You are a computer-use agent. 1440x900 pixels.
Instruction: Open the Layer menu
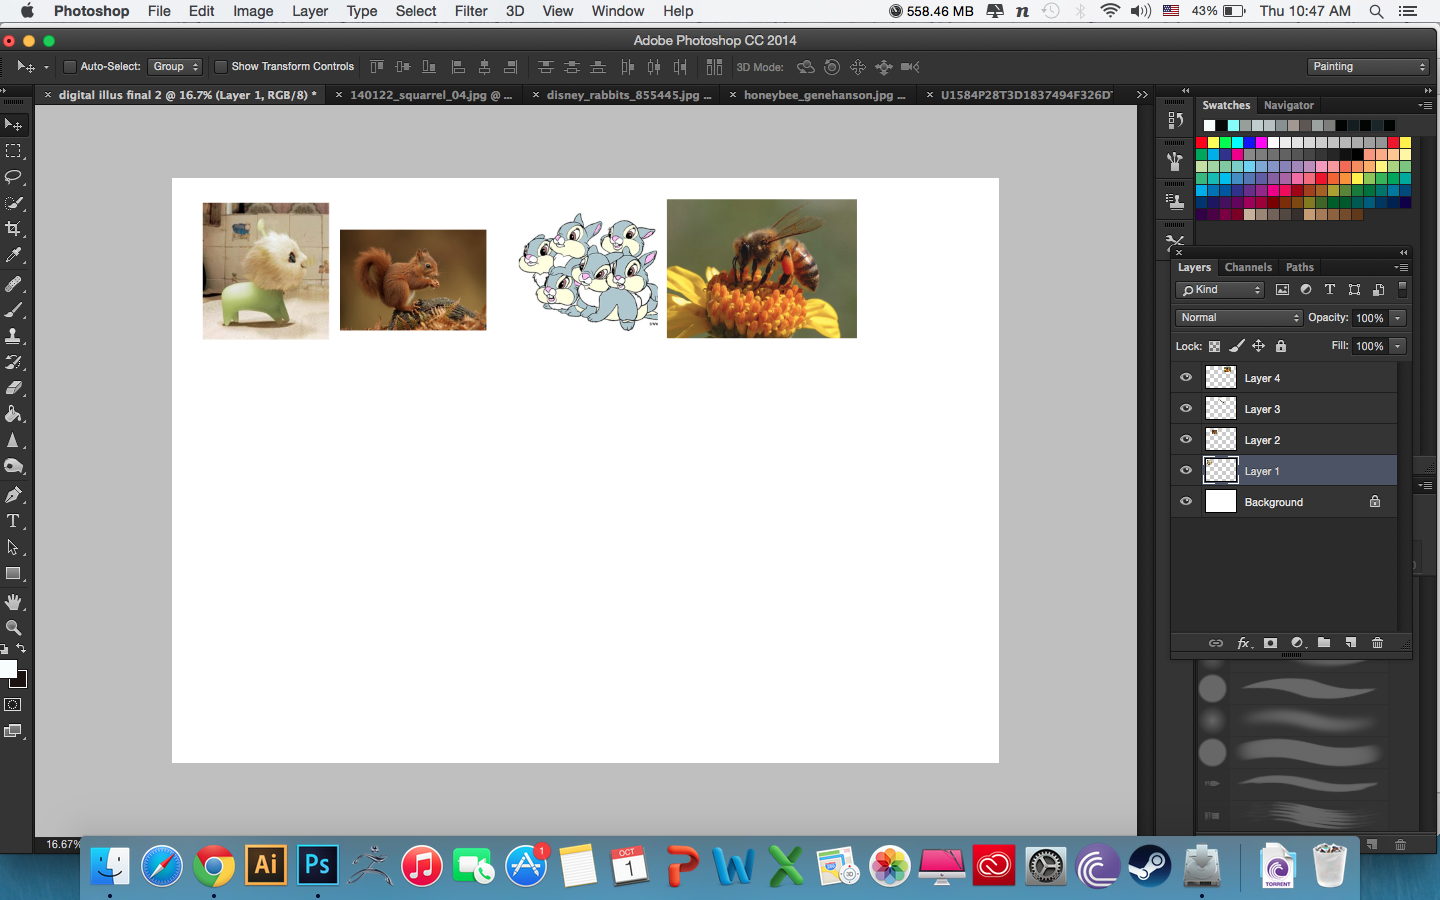310,11
